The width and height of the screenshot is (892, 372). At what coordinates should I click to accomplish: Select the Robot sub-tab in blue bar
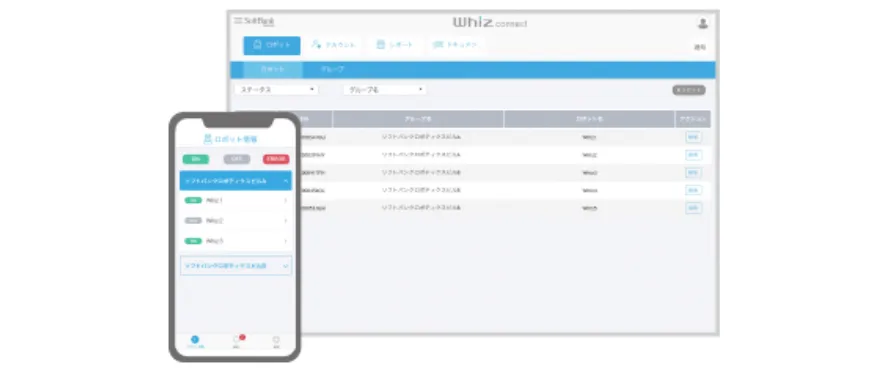coord(273,69)
